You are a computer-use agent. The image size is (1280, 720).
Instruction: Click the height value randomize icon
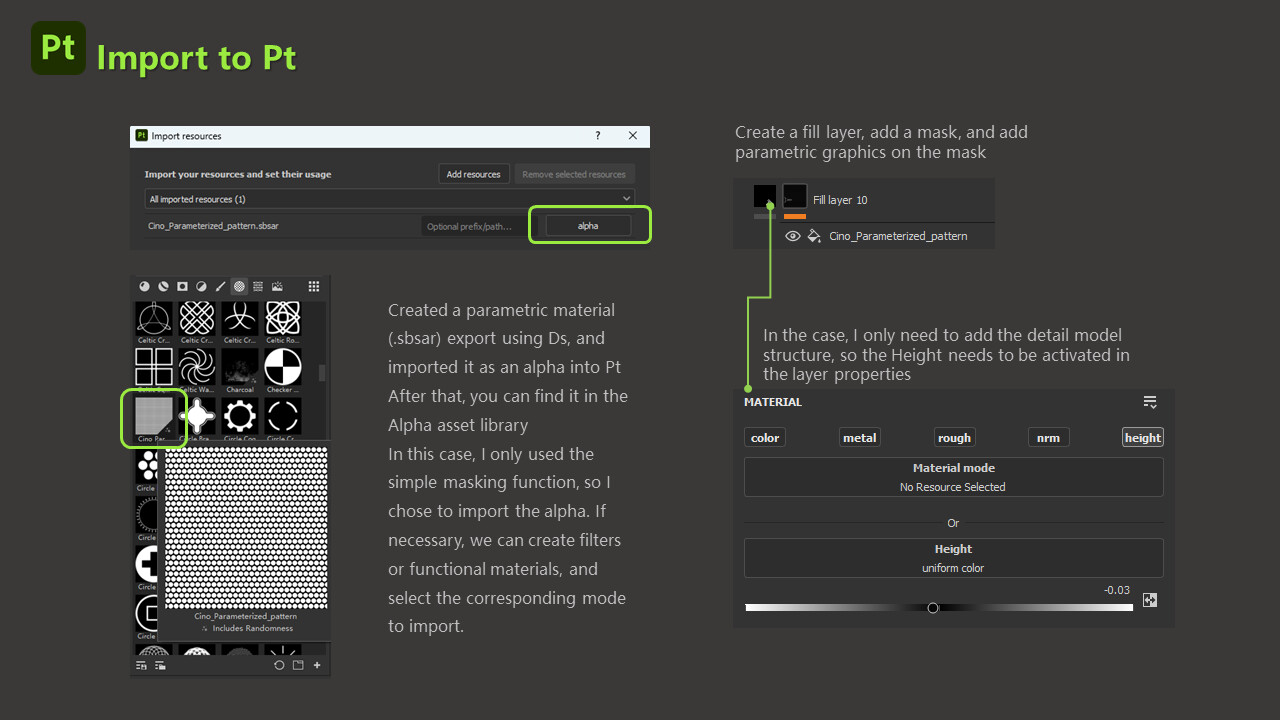(1150, 601)
